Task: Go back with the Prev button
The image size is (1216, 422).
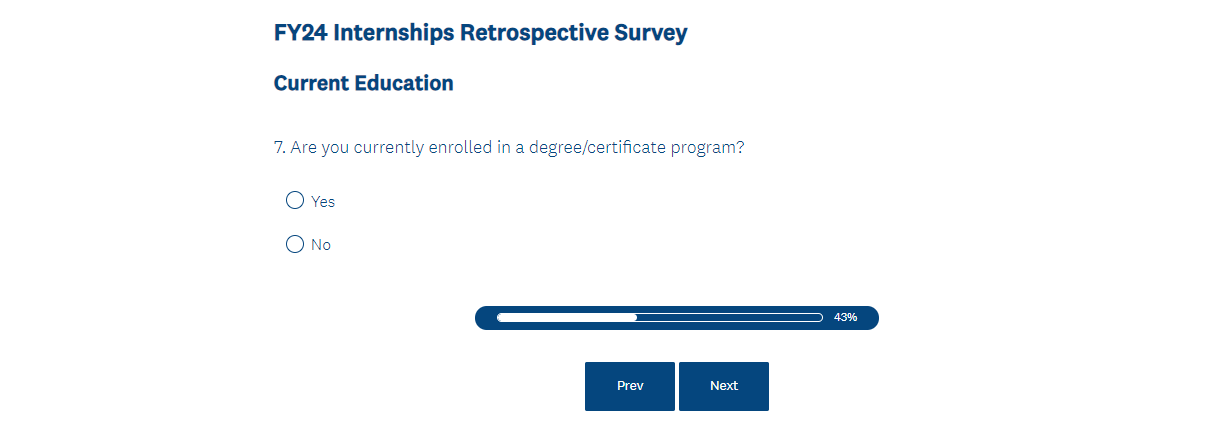Action: tap(630, 386)
